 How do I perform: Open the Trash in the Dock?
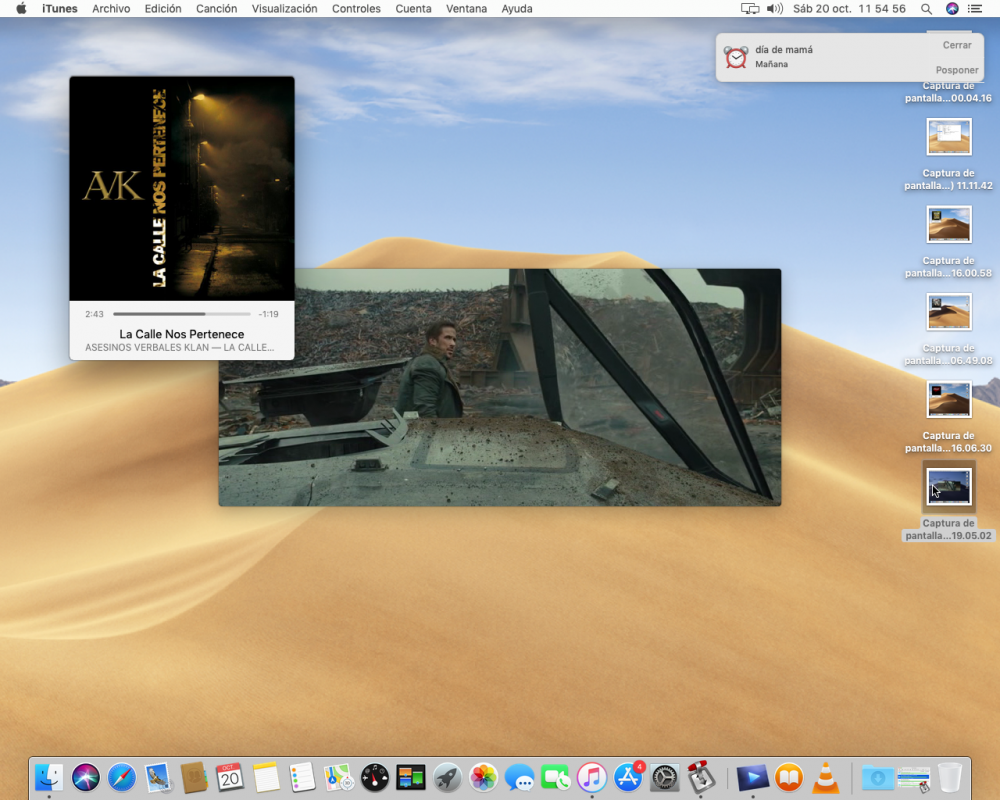950,778
